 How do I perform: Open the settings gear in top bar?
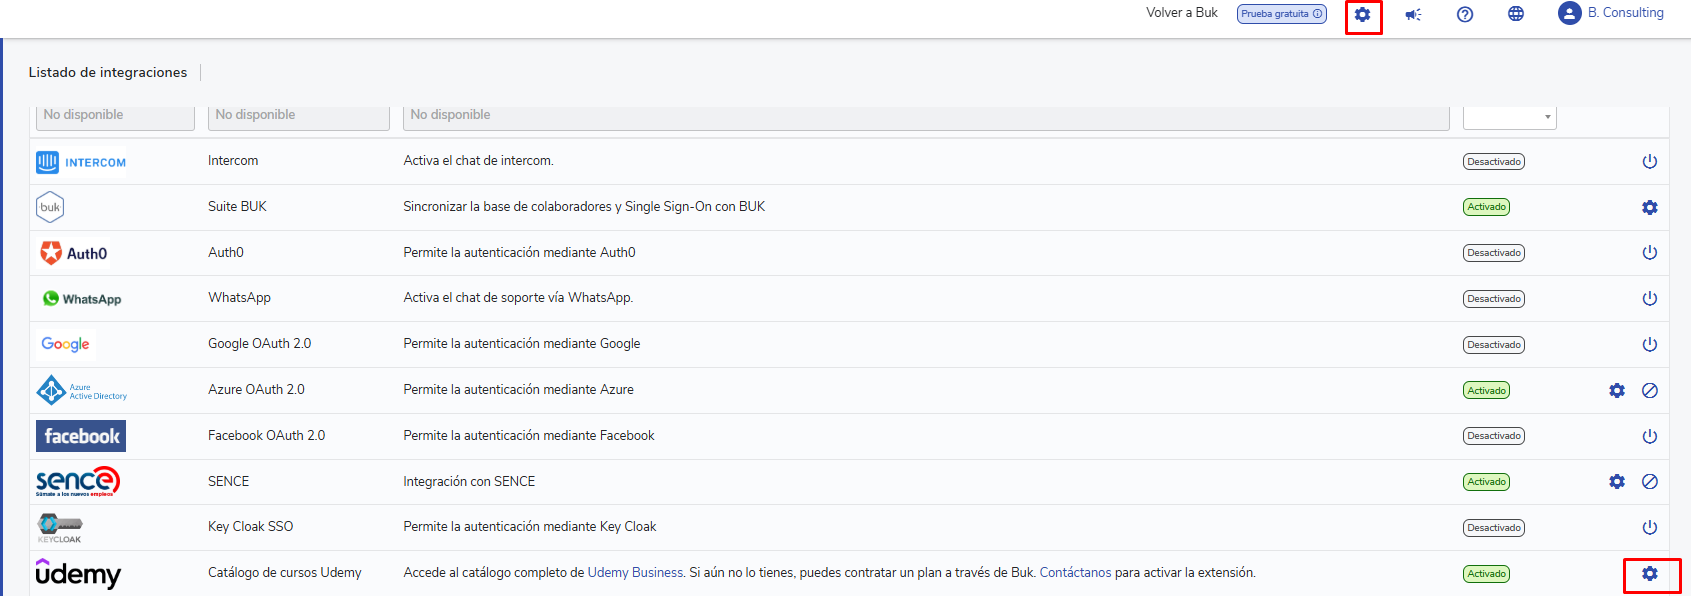tap(1362, 15)
